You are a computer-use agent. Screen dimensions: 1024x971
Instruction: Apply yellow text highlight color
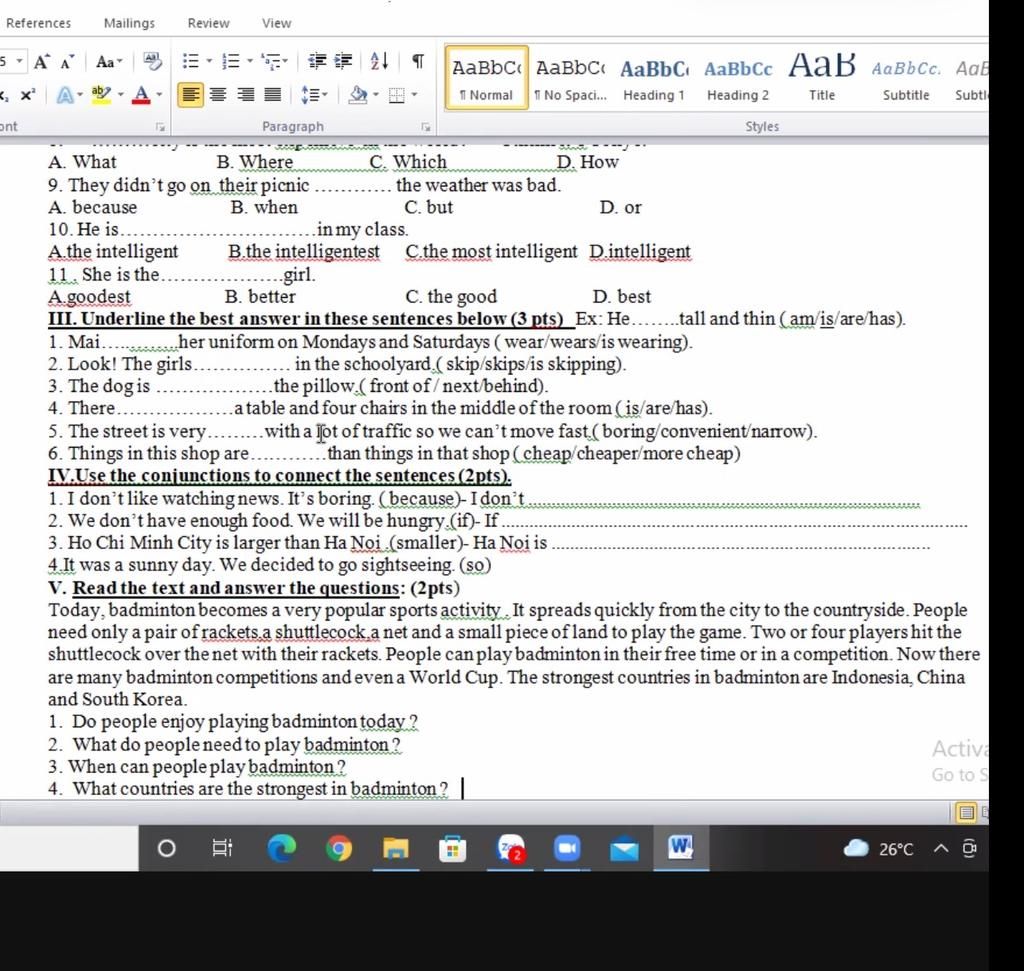[x=101, y=95]
